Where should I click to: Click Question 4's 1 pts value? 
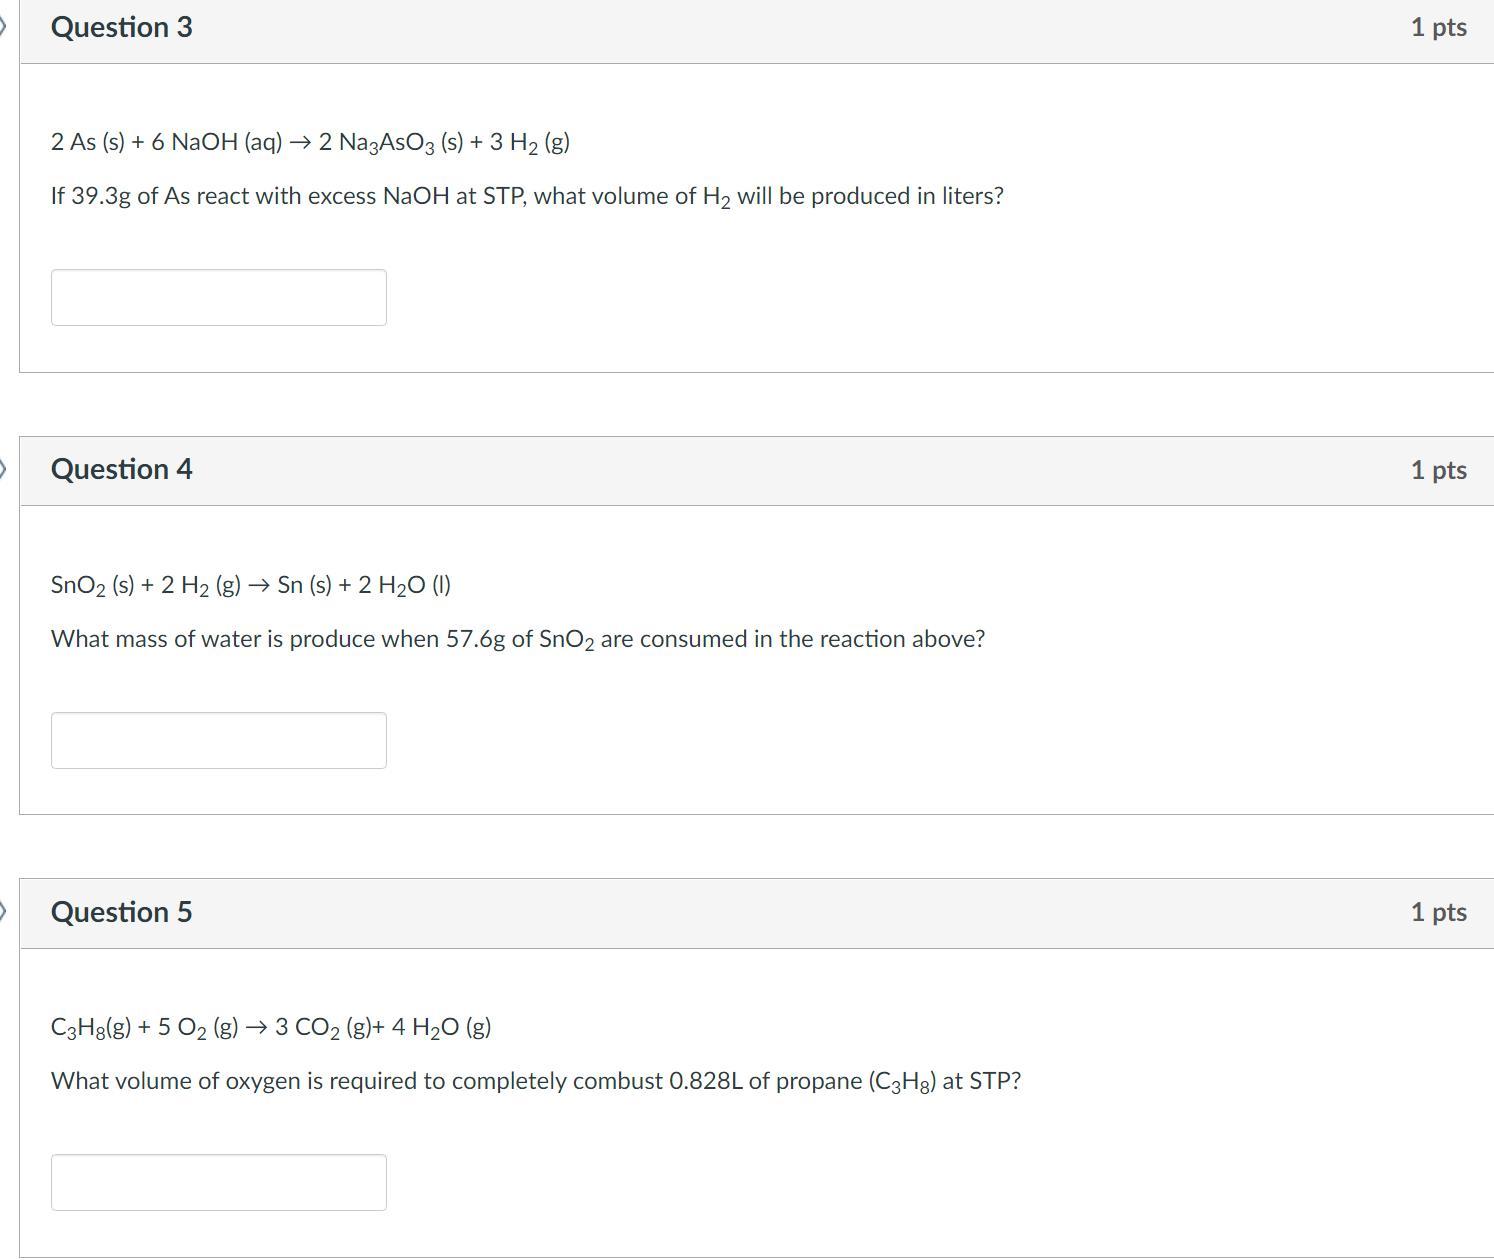click(1438, 470)
